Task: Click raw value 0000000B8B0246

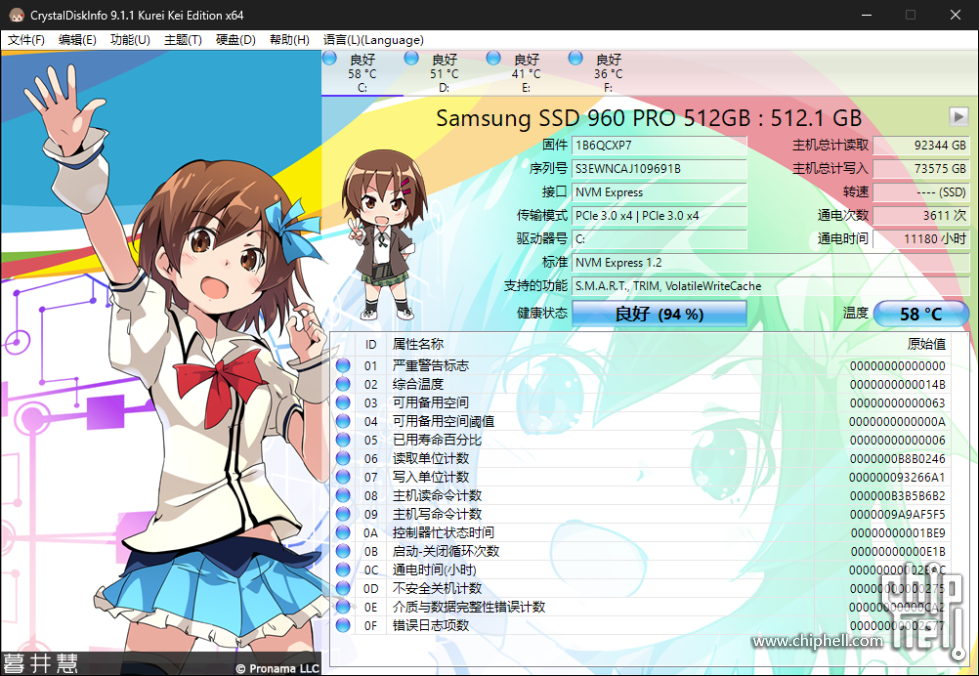Action: [x=898, y=459]
